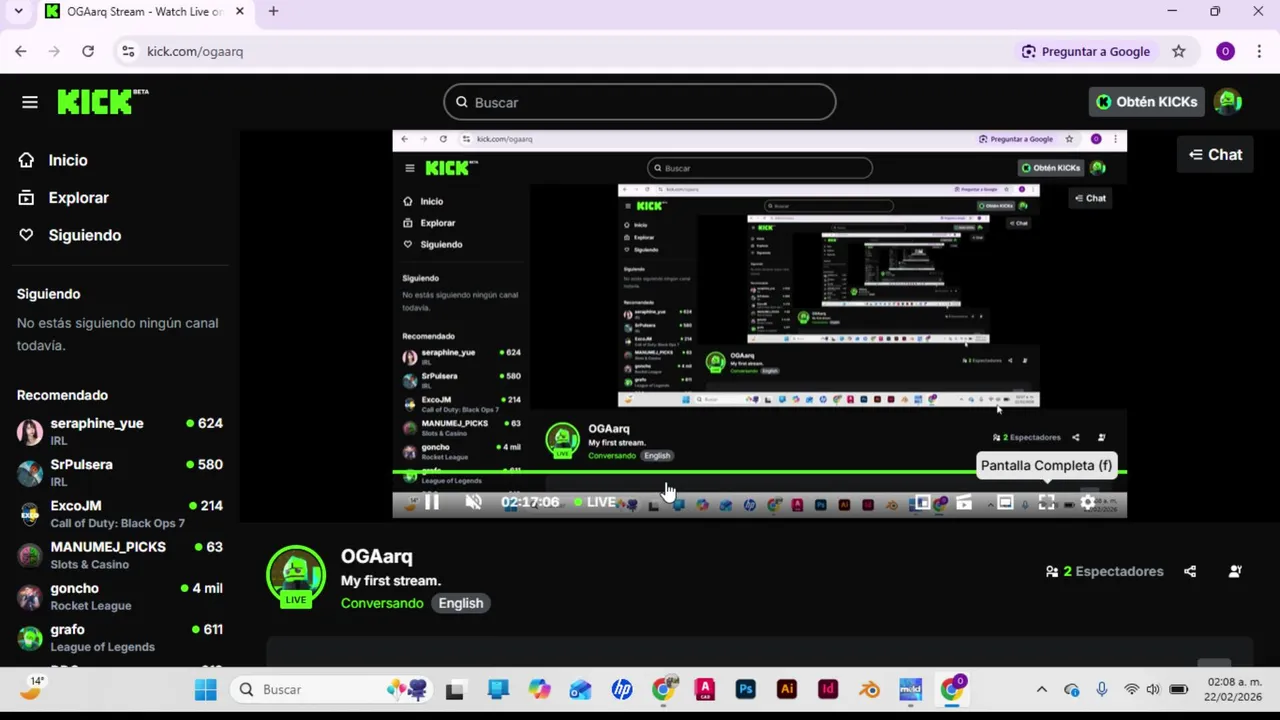Unmute the stream audio
This screenshot has height=720, width=1280.
474,502
